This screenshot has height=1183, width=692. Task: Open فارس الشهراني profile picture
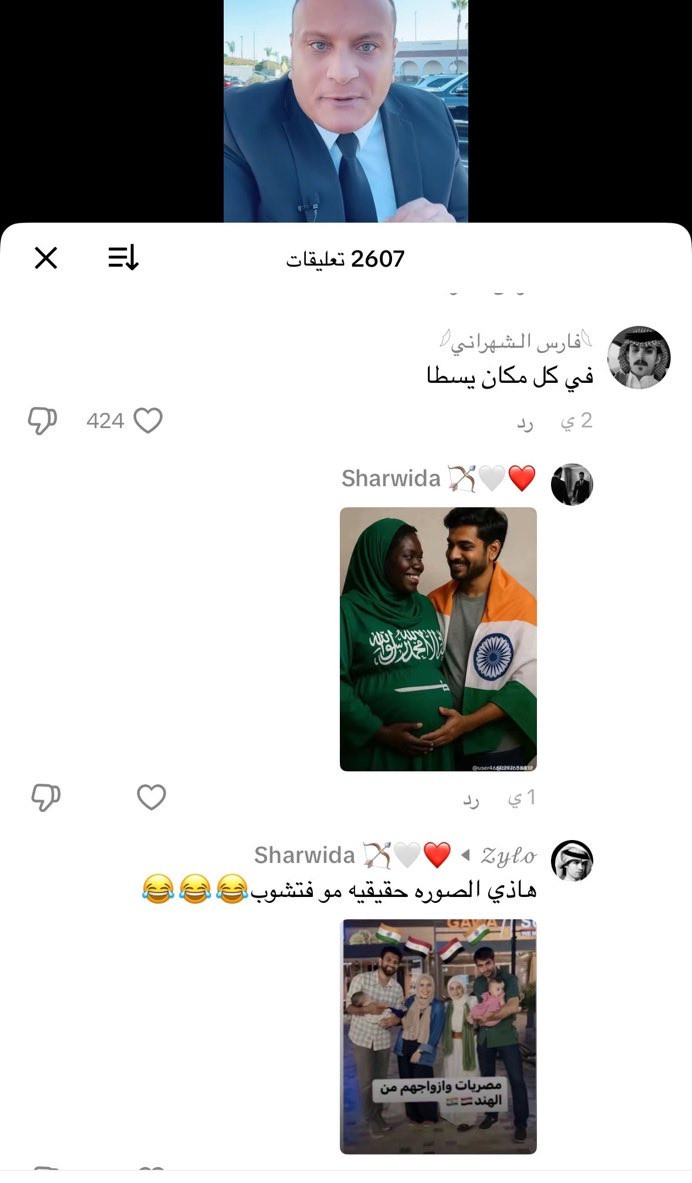coord(639,358)
